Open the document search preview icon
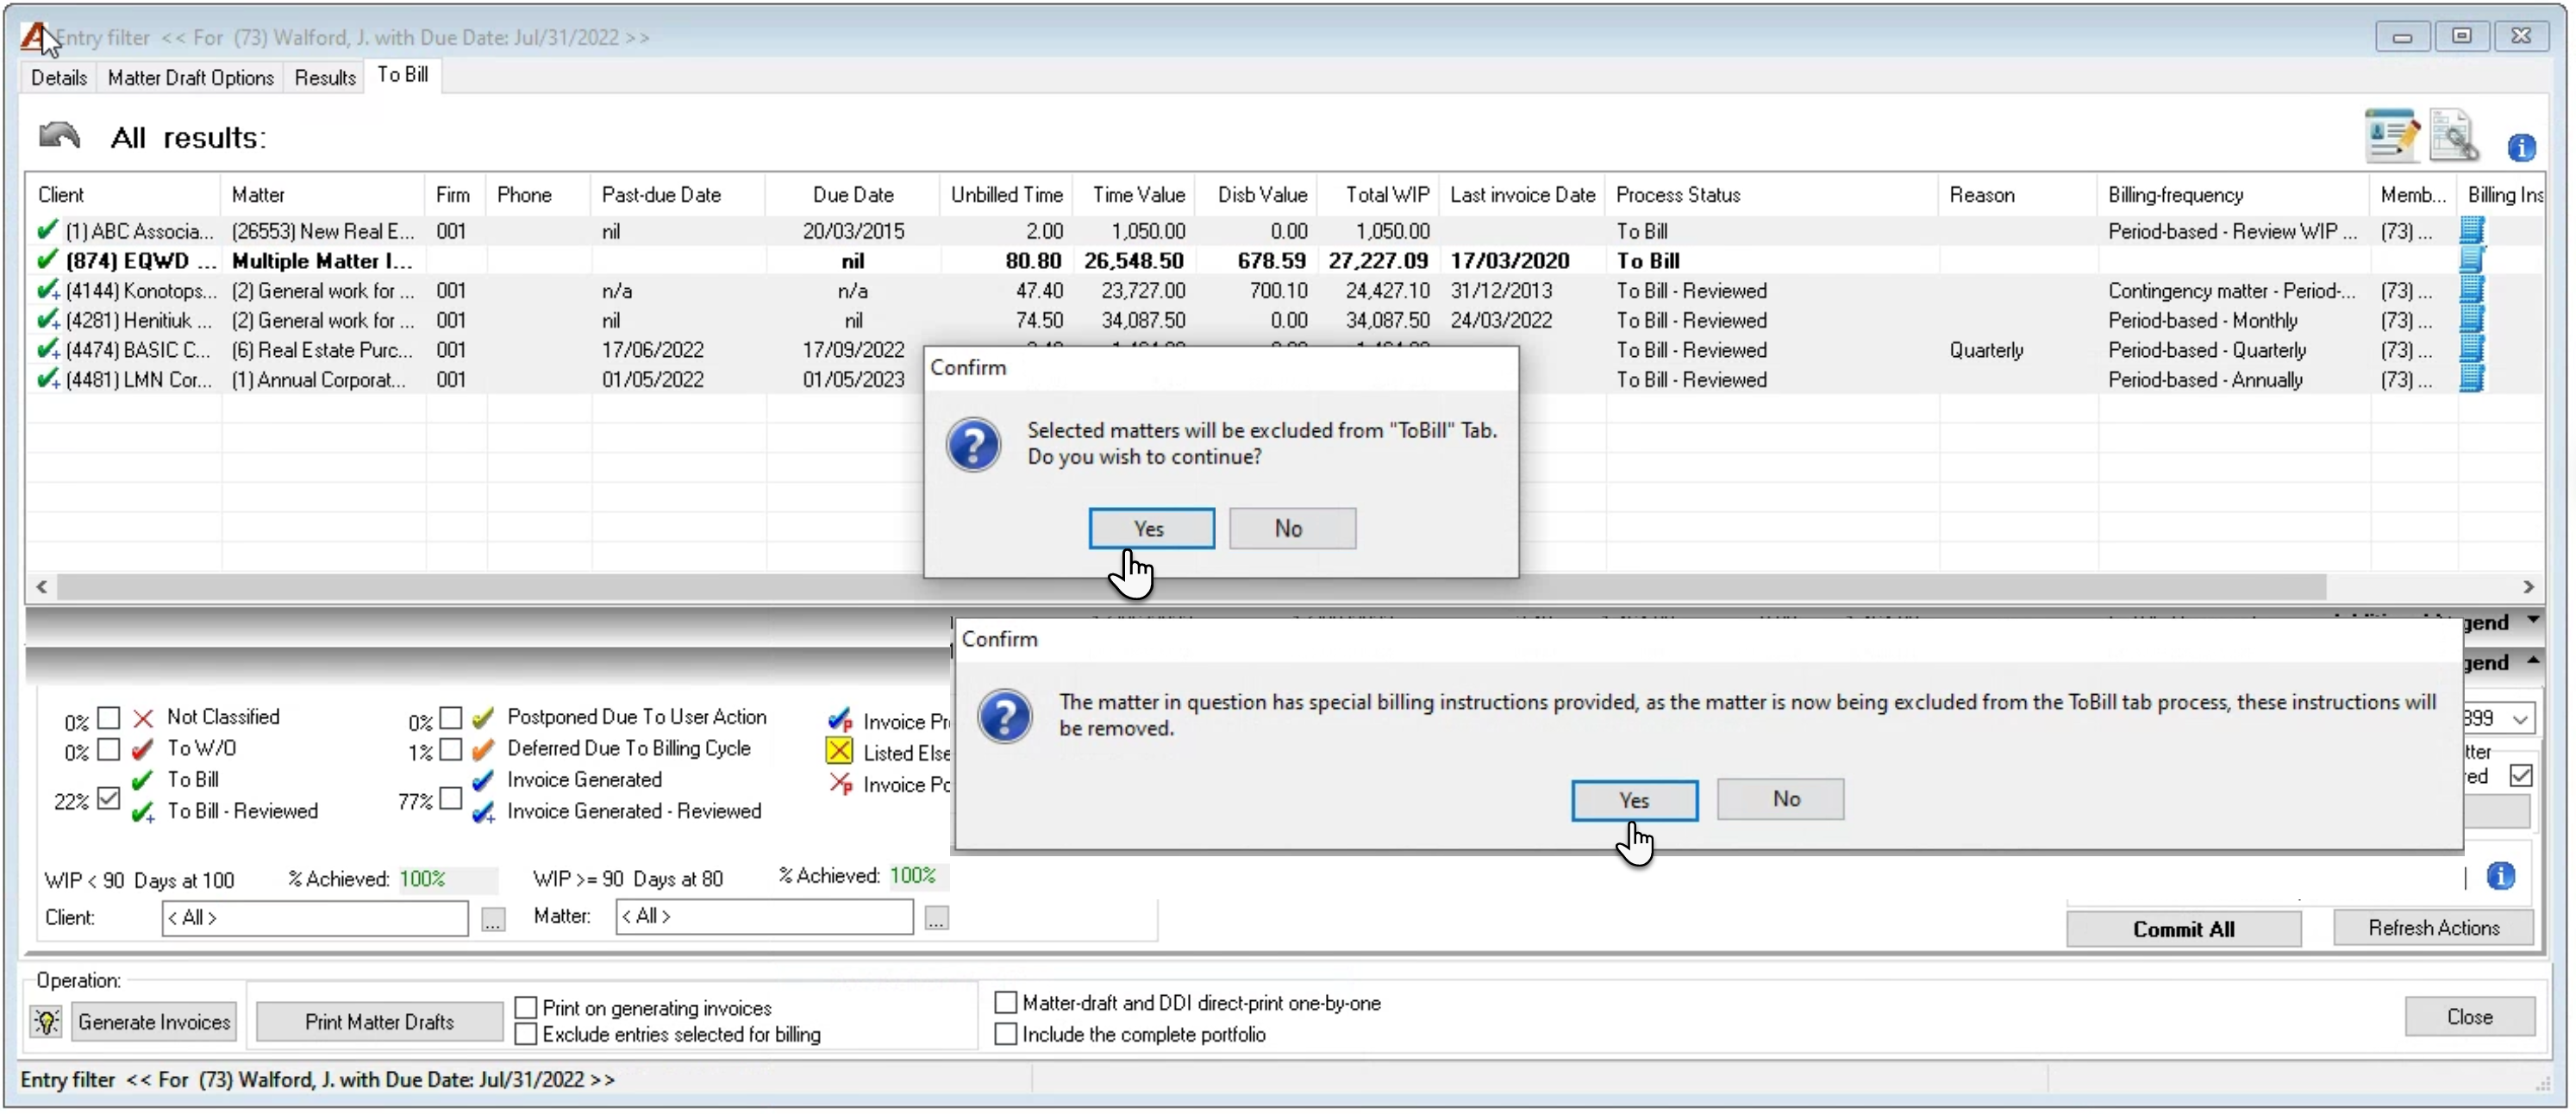This screenshot has width=2576, height=1114. click(x=2455, y=135)
